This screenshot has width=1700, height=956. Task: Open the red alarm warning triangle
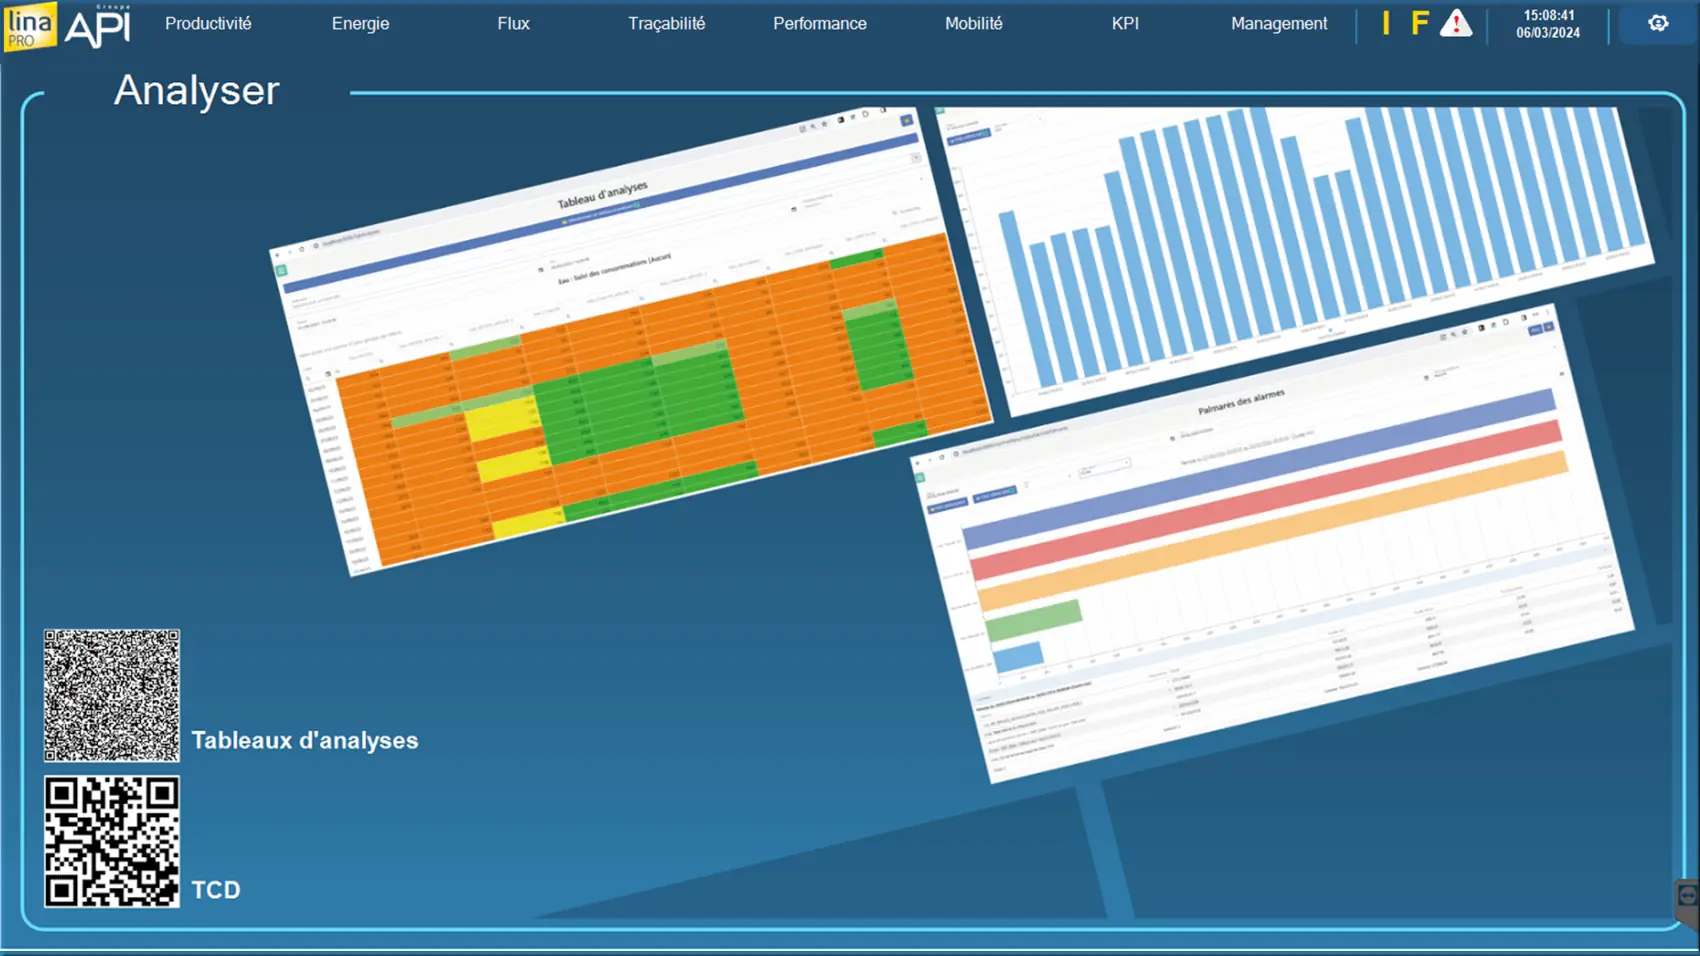[1455, 24]
